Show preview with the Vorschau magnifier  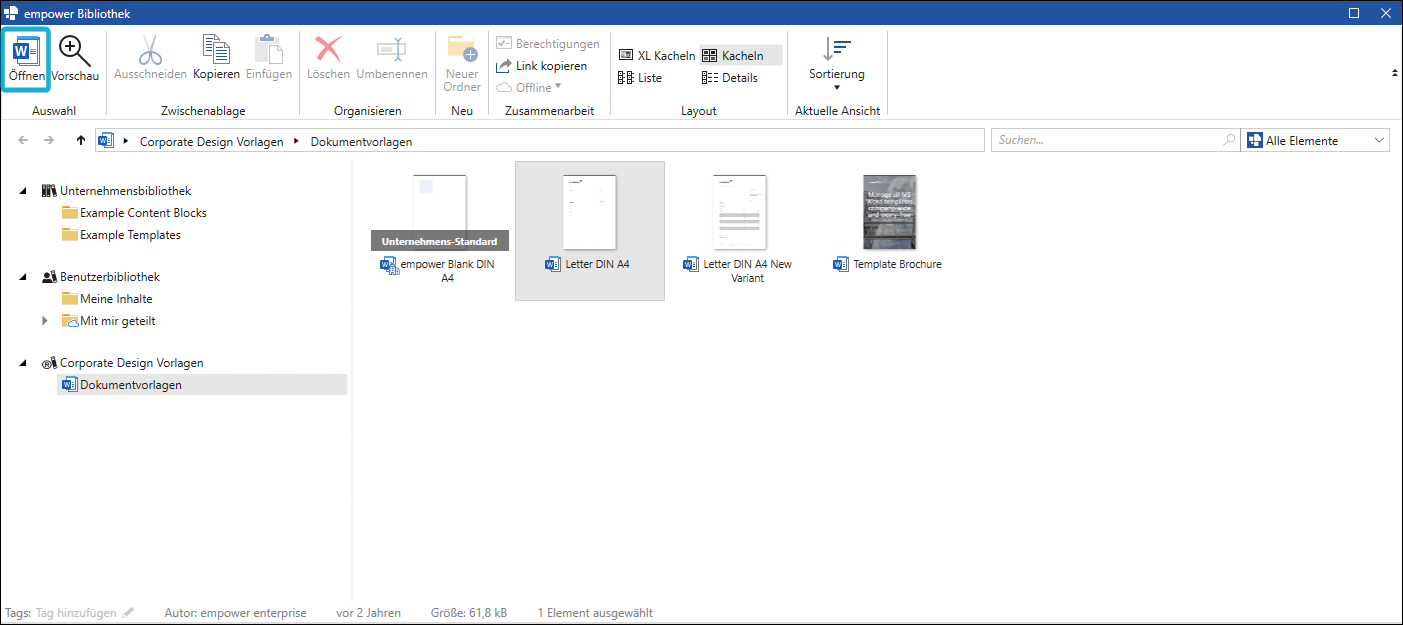click(75, 59)
